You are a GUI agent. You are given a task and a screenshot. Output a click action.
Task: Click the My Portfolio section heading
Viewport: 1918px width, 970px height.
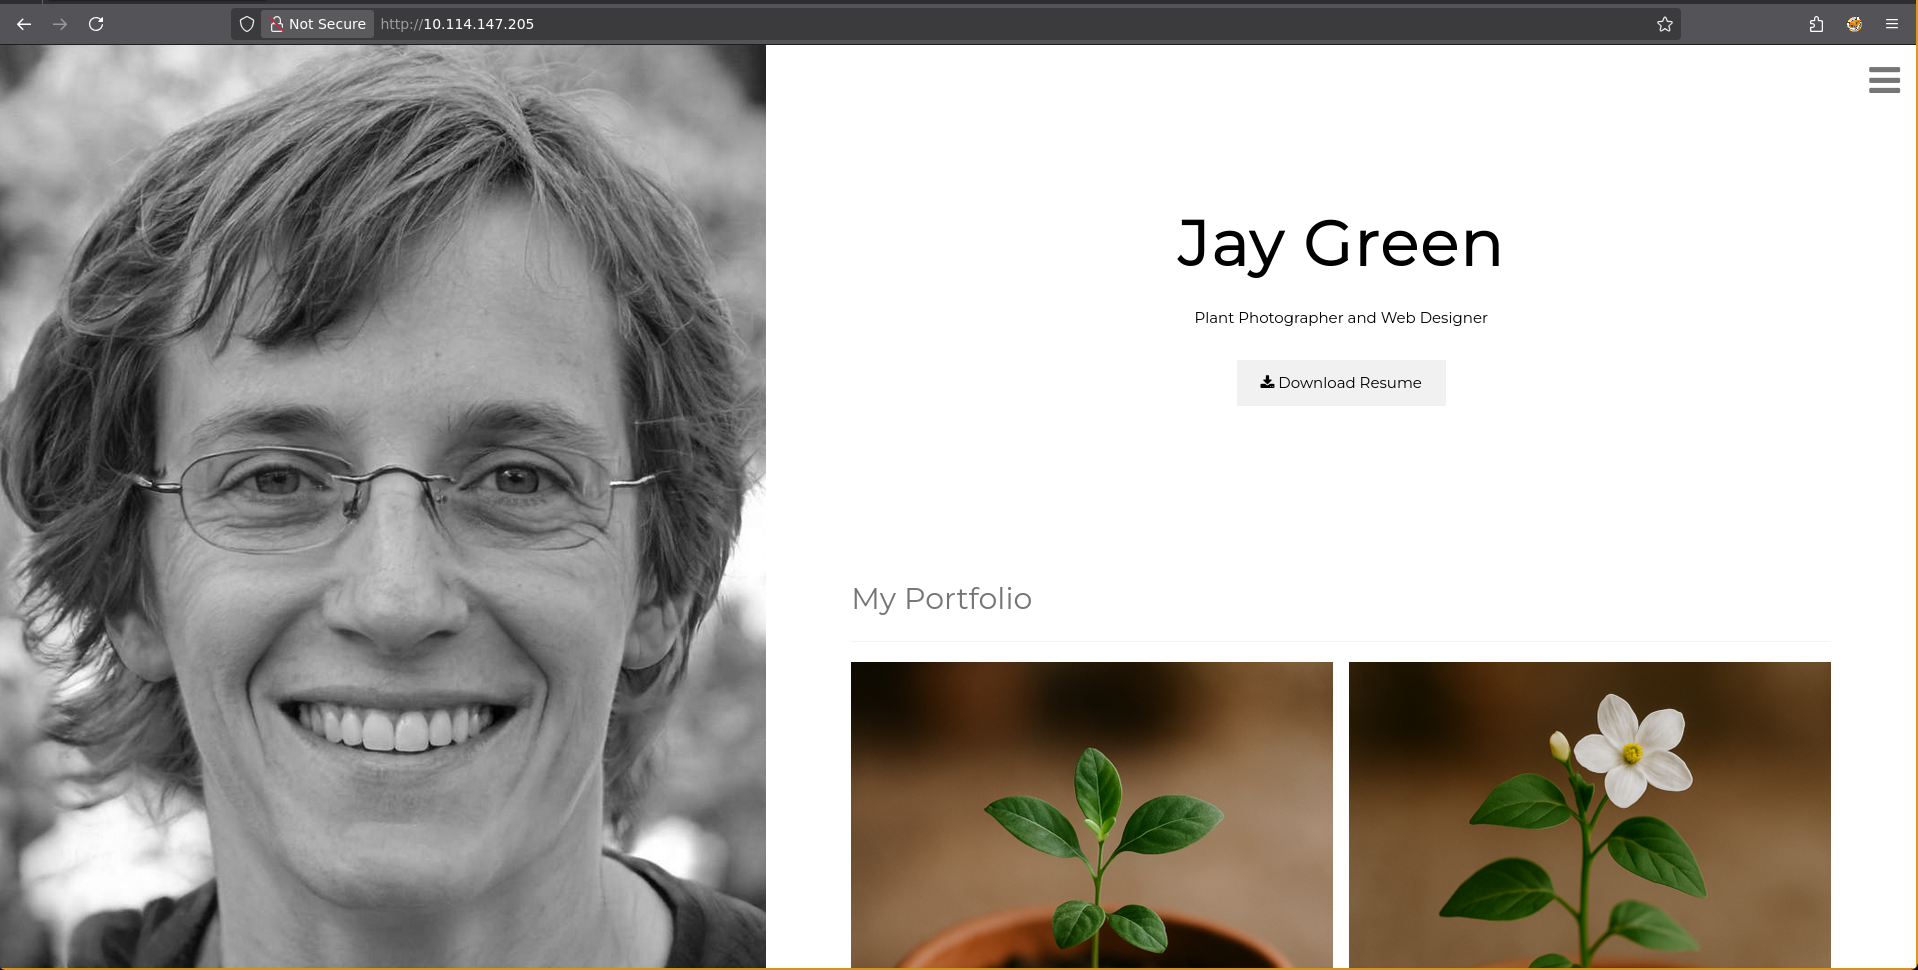click(942, 598)
